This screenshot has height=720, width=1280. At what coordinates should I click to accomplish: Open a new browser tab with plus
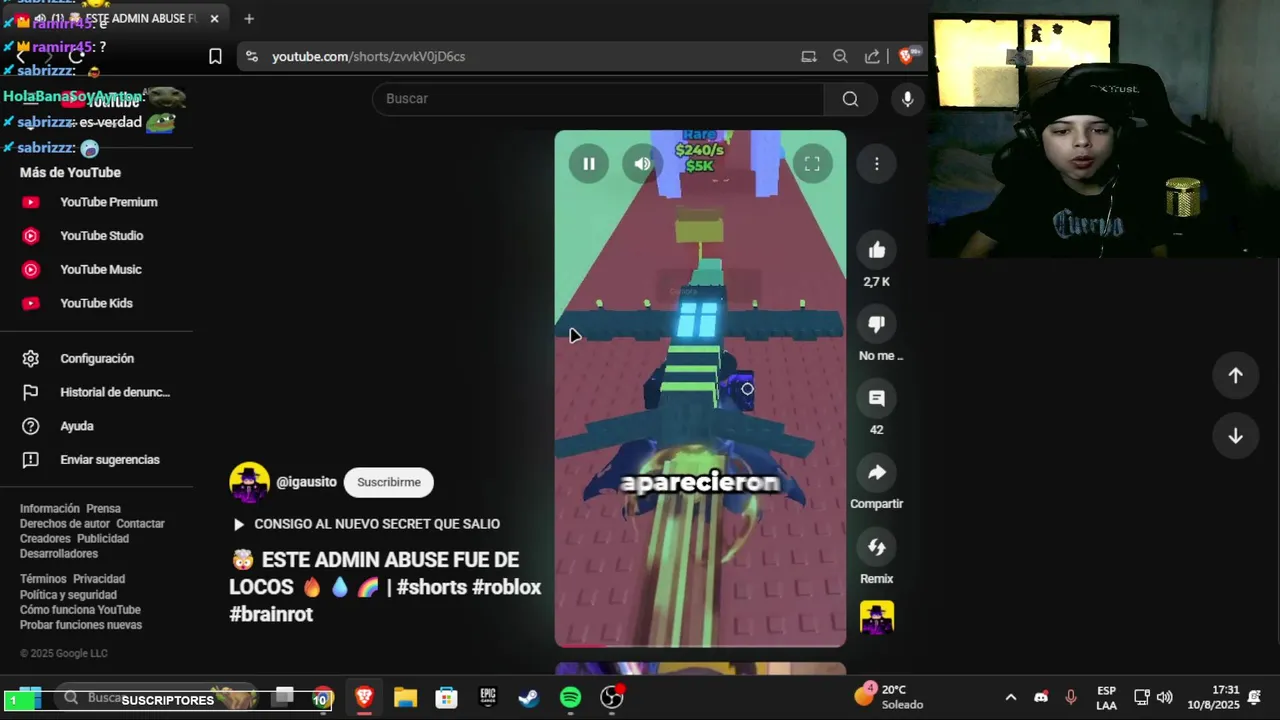click(x=249, y=18)
